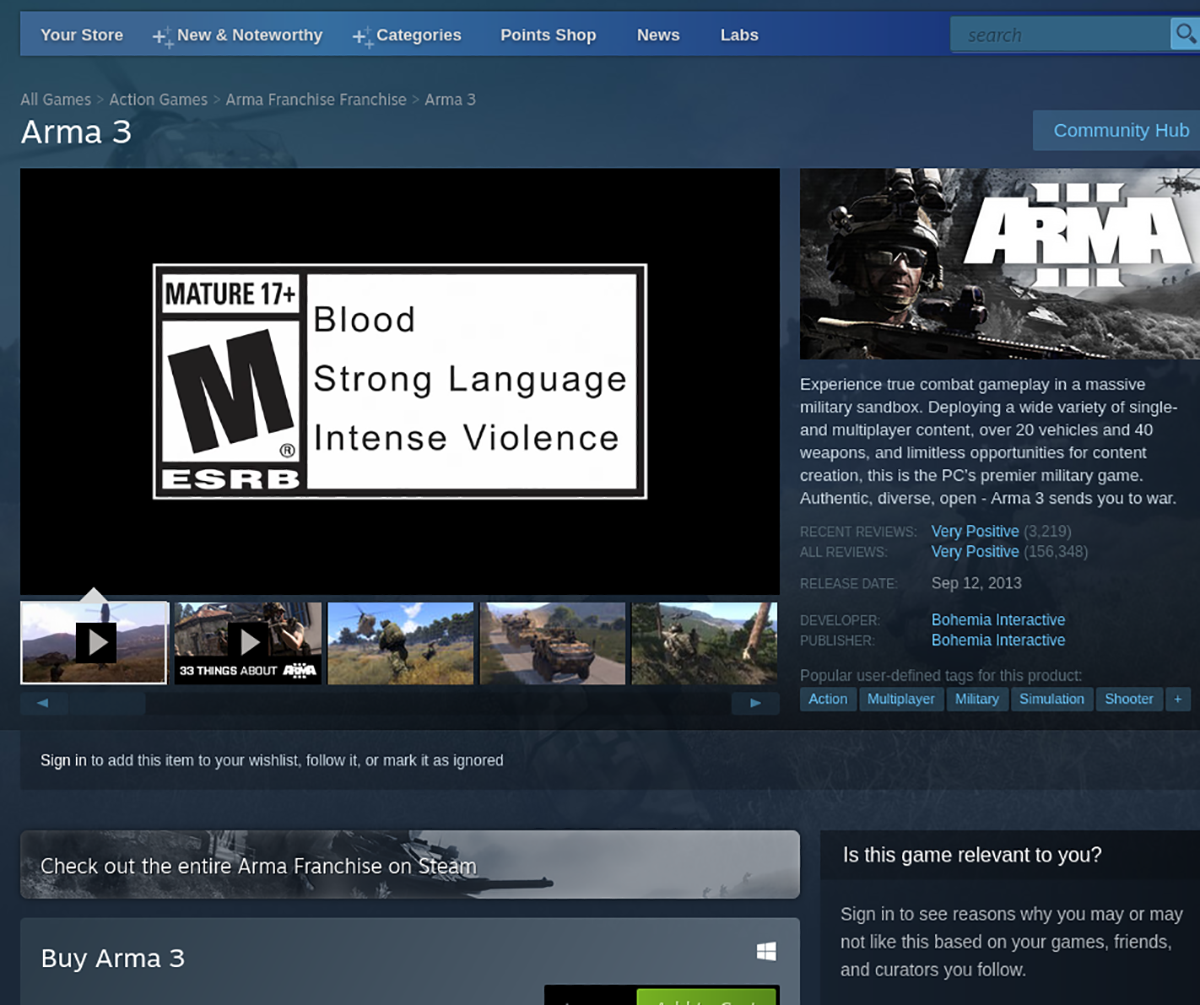Screen dimensions: 1200x1005
Task: Focus the store search field
Action: pyautogui.click(x=1060, y=35)
